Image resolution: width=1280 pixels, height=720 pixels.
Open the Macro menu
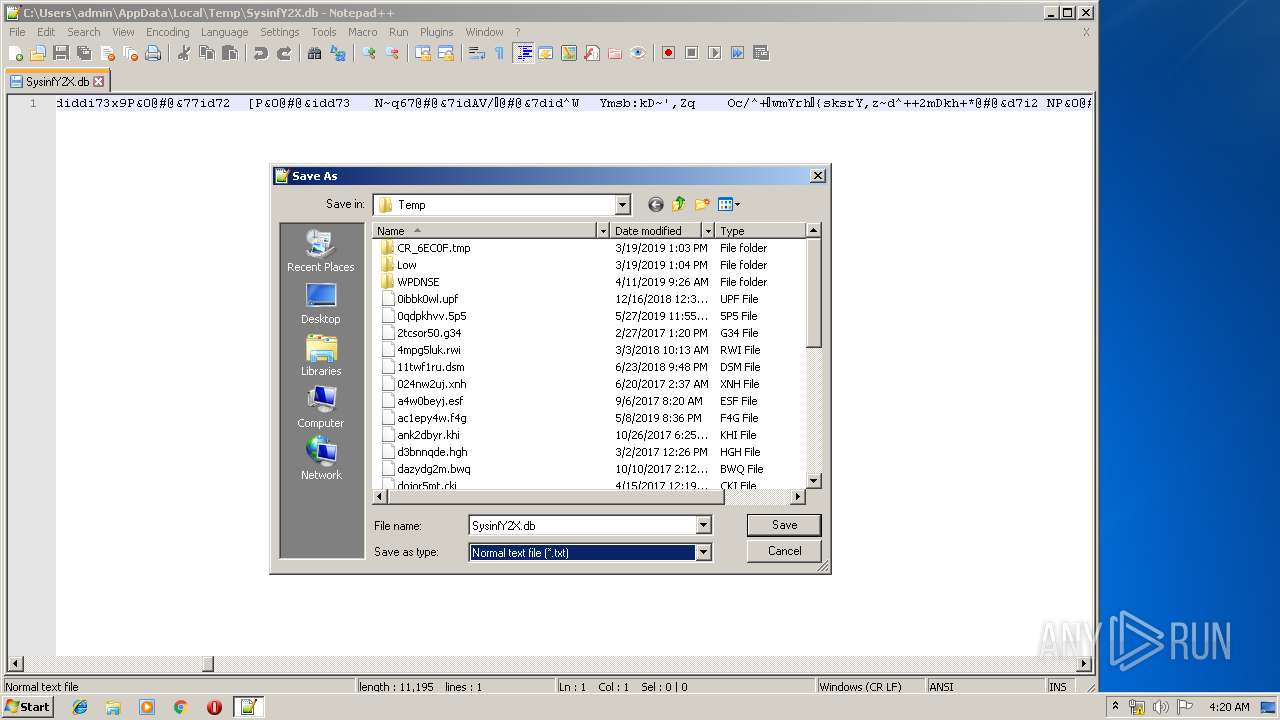pyautogui.click(x=362, y=32)
